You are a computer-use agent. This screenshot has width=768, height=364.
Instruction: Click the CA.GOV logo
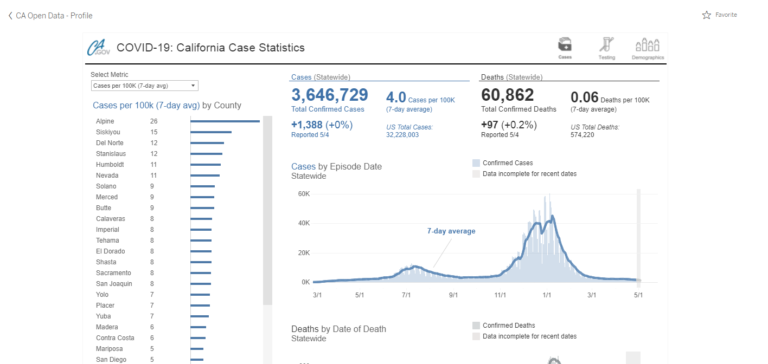point(98,48)
